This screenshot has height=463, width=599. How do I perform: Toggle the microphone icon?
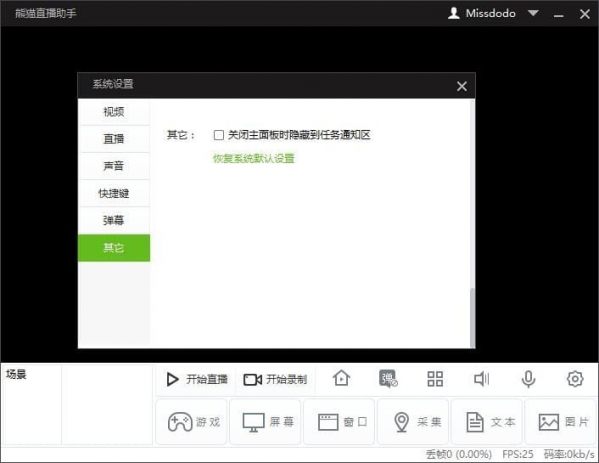[528, 379]
